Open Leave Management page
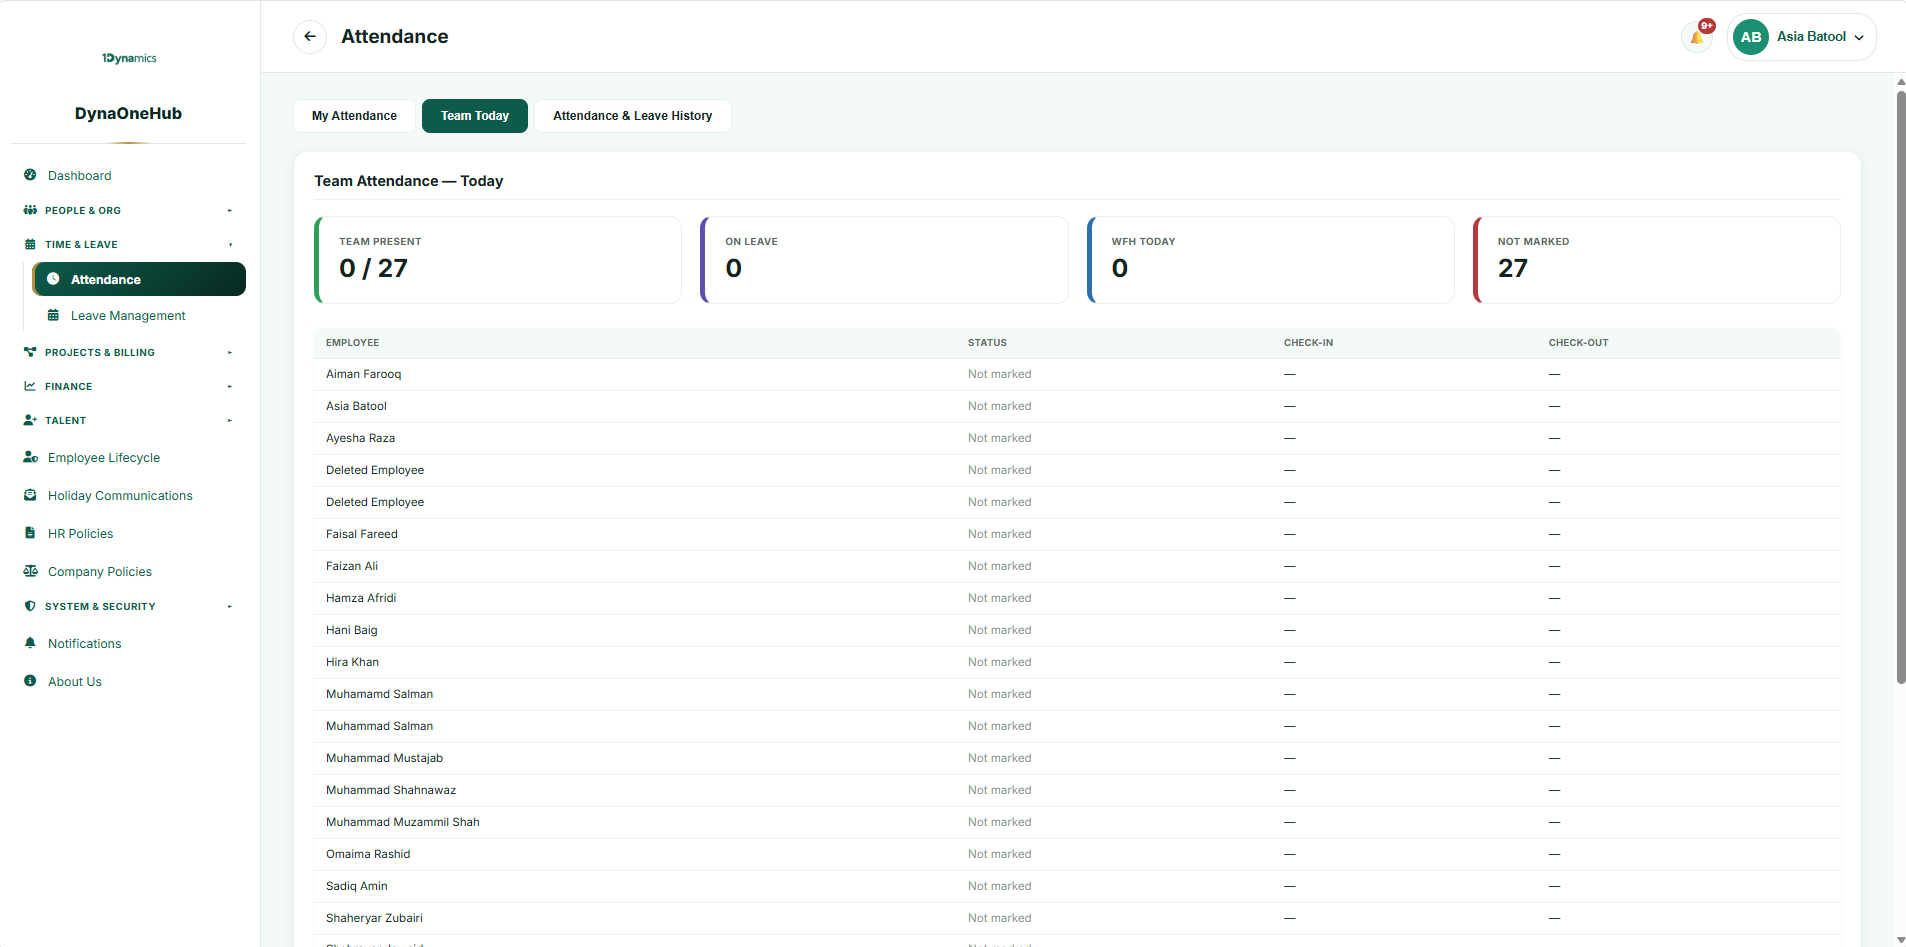This screenshot has height=947, width=1906. click(x=128, y=315)
